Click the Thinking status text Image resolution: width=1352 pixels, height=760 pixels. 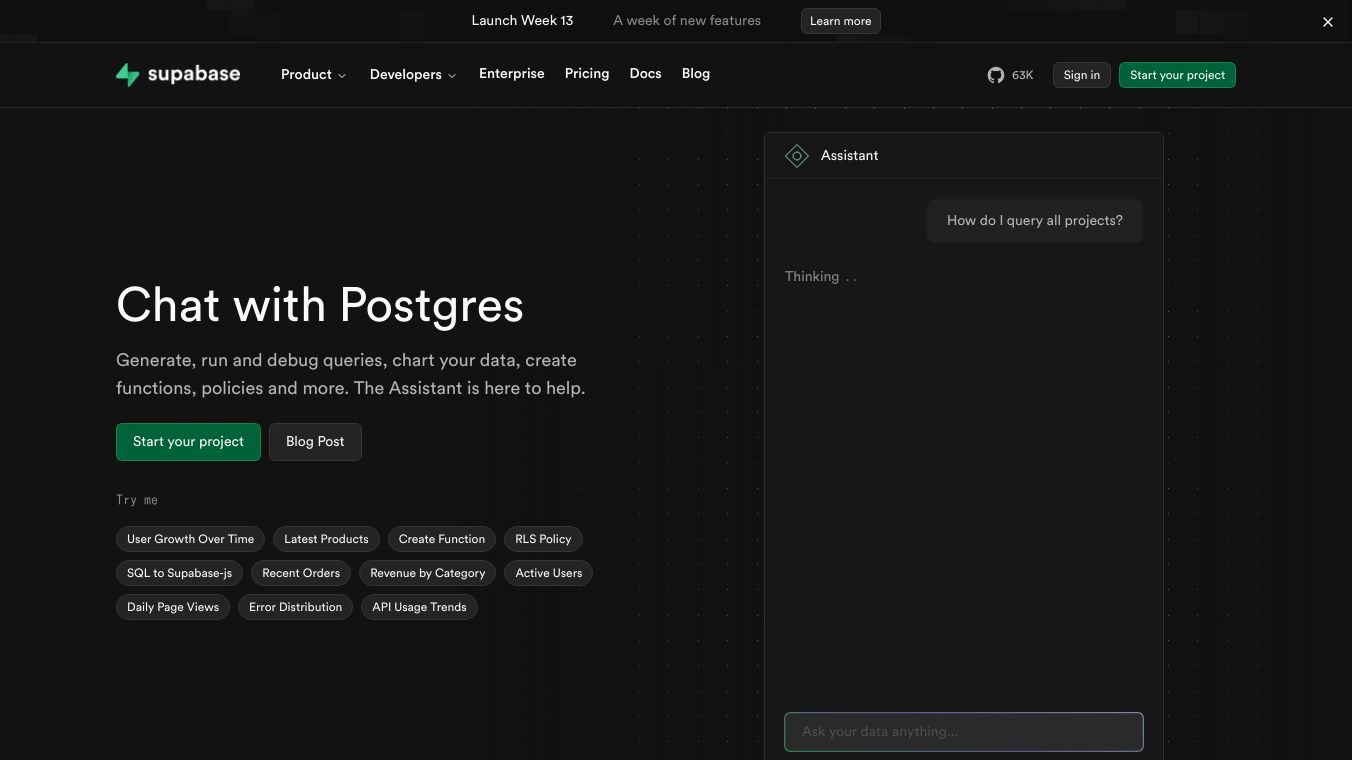[821, 277]
